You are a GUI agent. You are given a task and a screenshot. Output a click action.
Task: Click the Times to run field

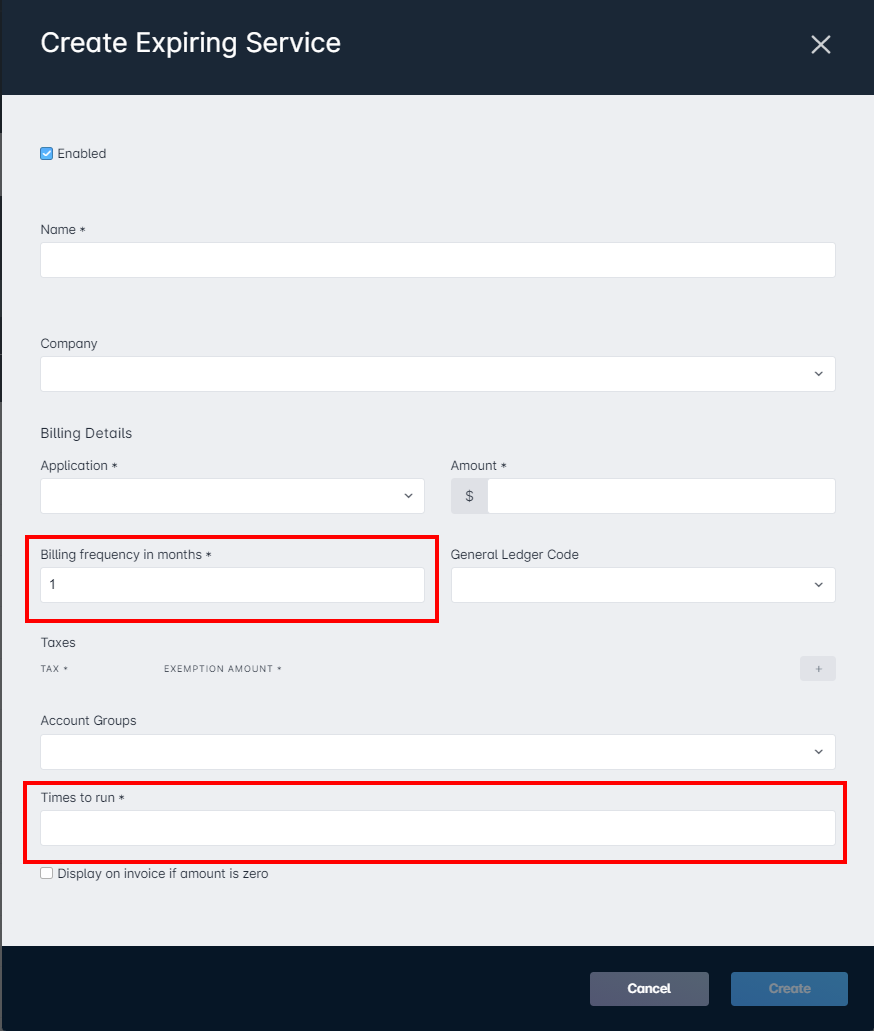coord(438,828)
